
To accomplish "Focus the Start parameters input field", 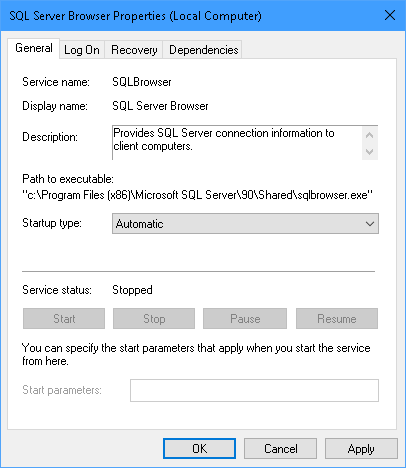I will coord(254,390).
